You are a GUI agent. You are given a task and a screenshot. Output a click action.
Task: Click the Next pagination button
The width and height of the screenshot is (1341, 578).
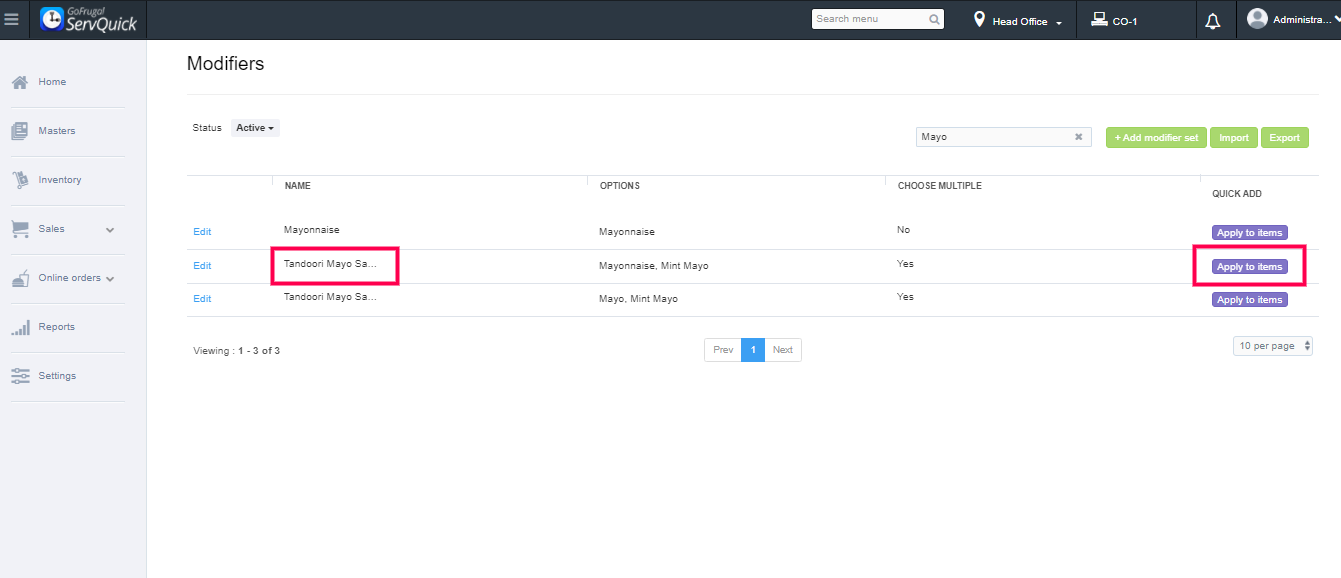pos(783,350)
